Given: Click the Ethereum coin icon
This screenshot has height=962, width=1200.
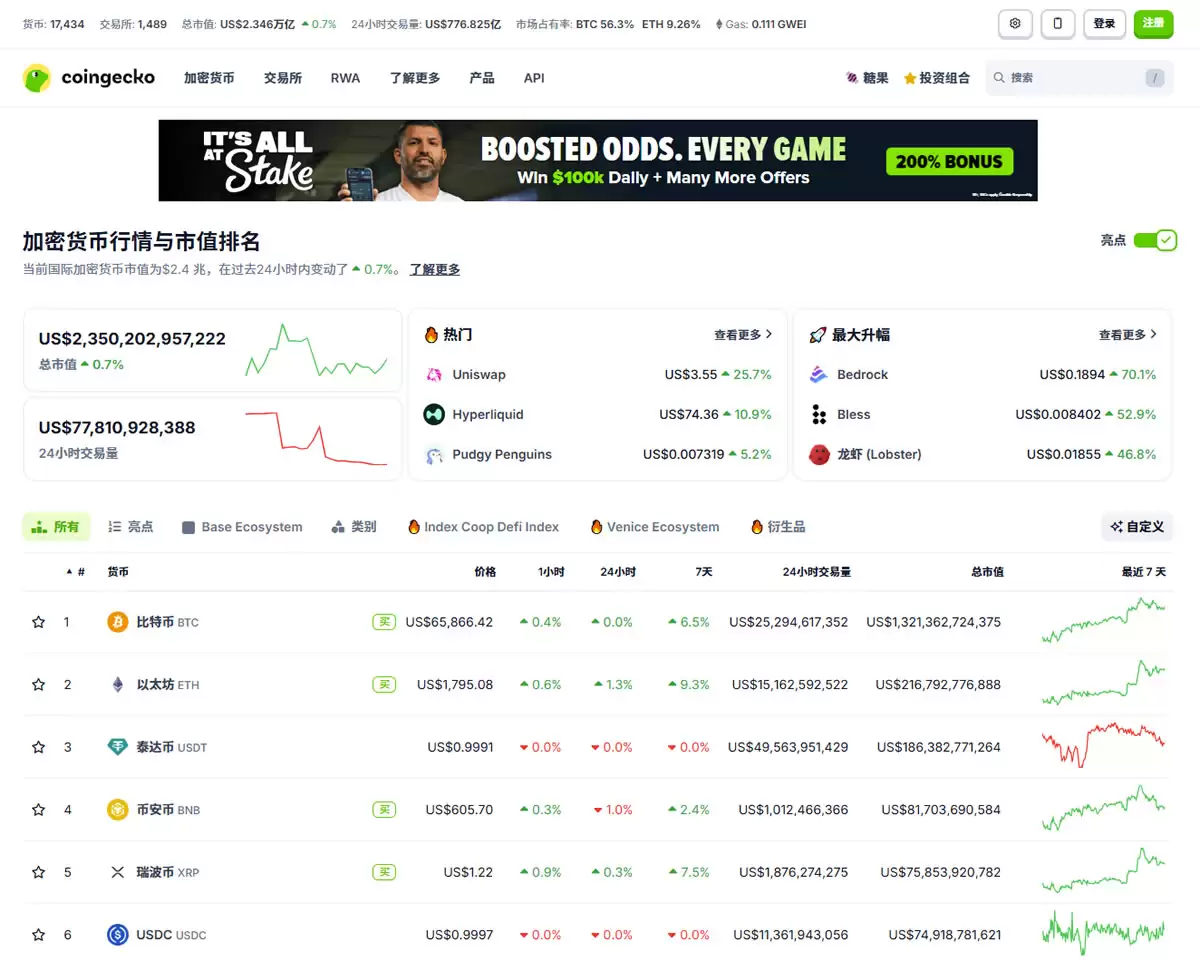Looking at the screenshot, I should [x=118, y=685].
